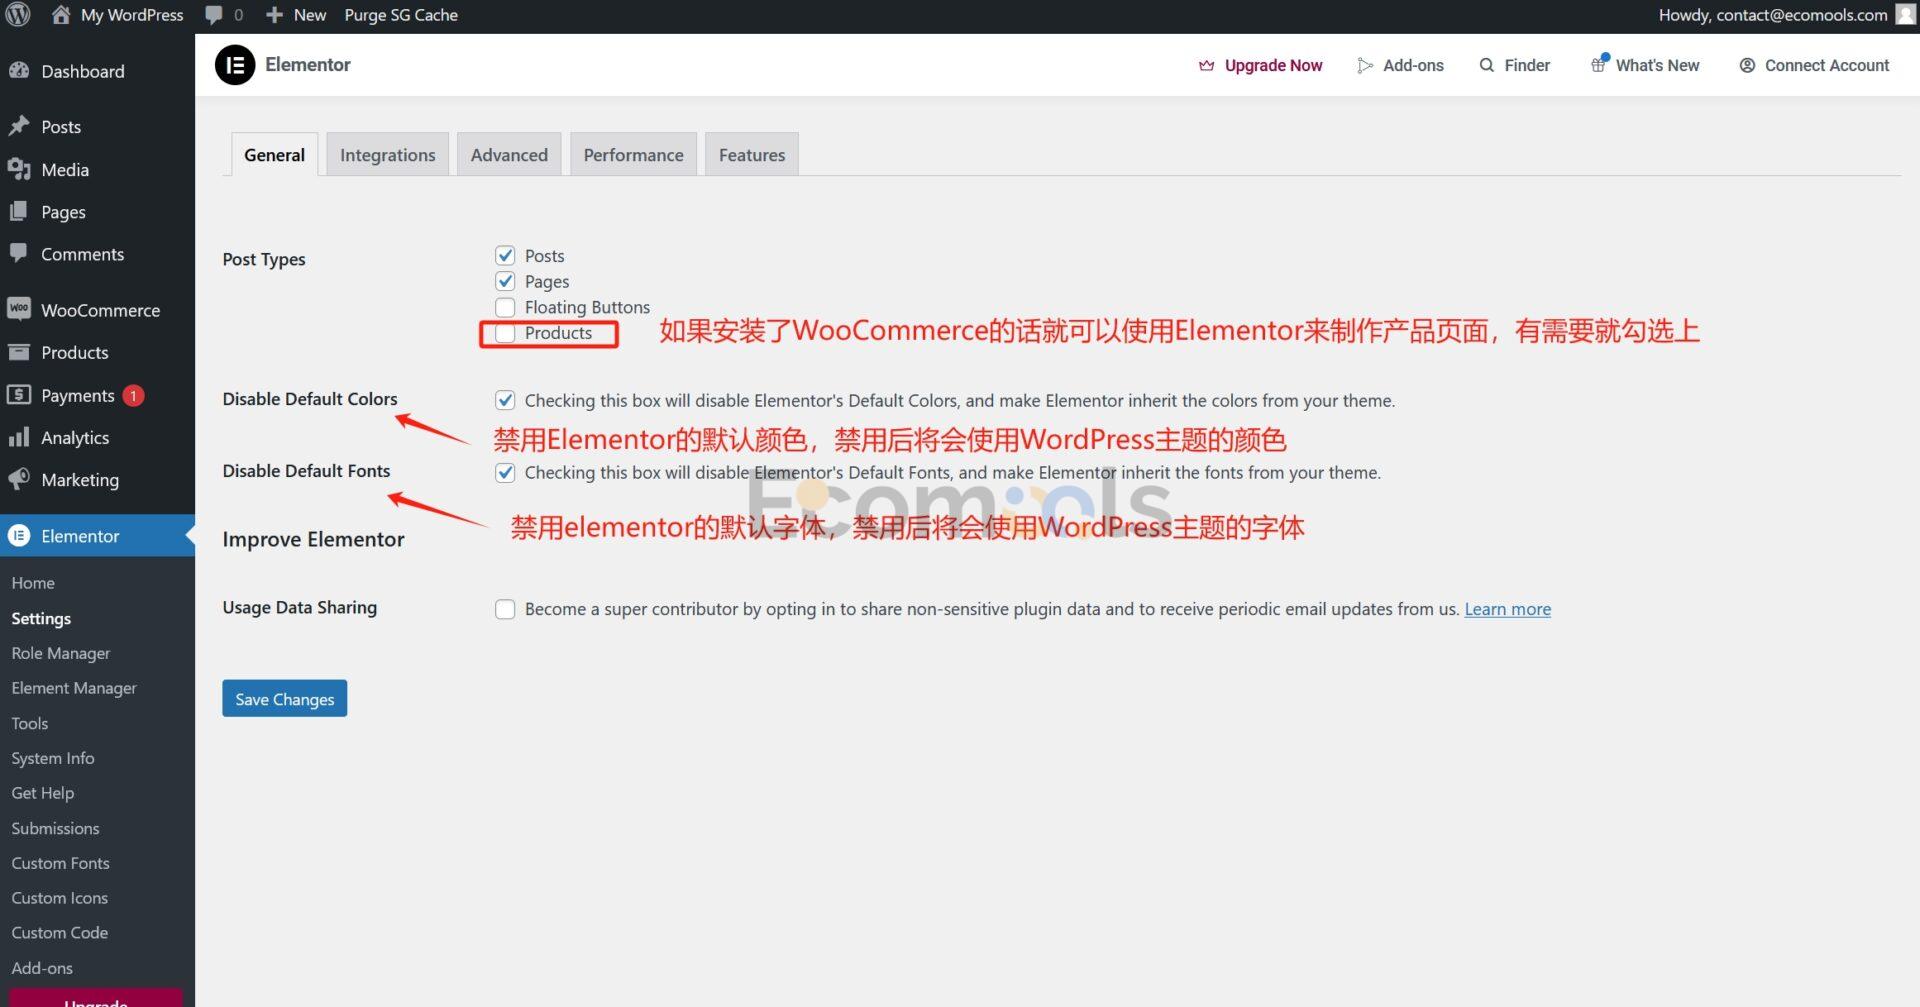The height and width of the screenshot is (1007, 1920).
Task: Open the Custom Code submenu item
Action: click(x=59, y=933)
